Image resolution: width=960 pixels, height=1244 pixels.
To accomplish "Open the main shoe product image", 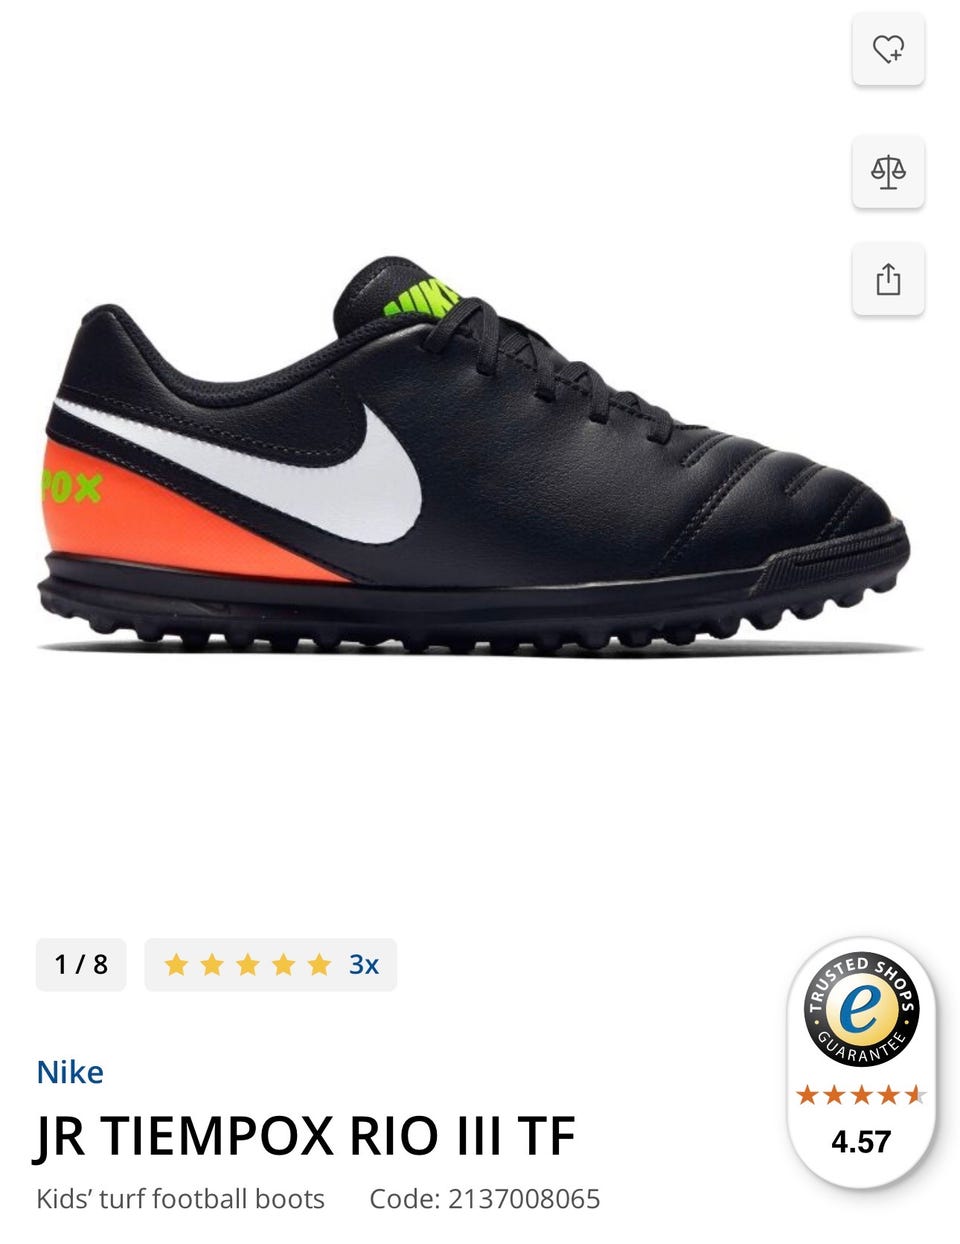I will [x=475, y=456].
